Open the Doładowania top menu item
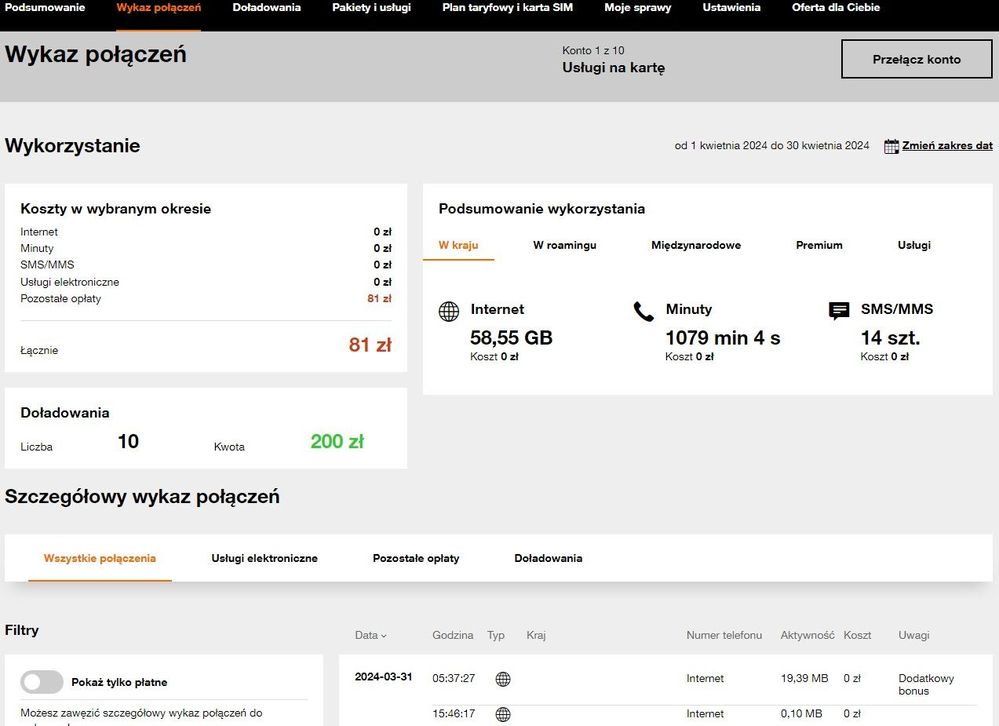This screenshot has width=999, height=726. tap(266, 8)
